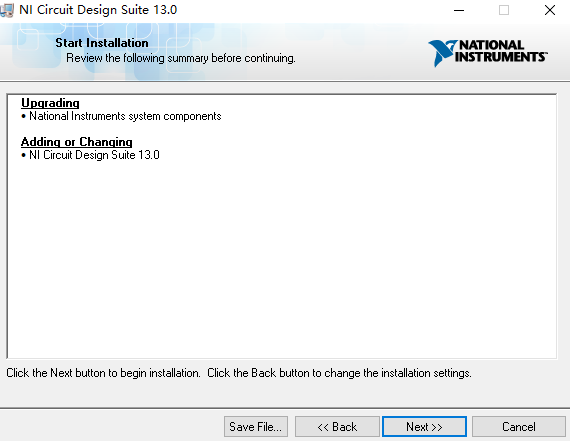Select the Upgrading heading in summary

click(x=50, y=103)
